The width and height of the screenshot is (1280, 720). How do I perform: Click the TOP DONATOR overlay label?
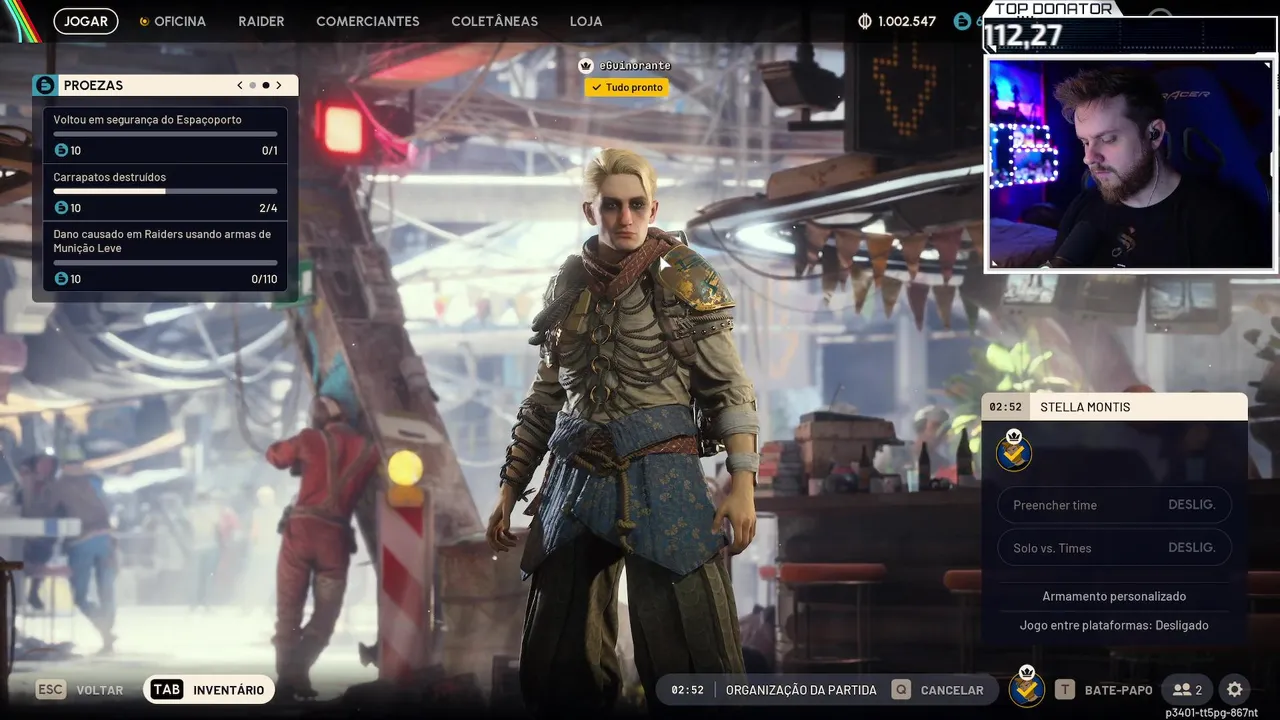pyautogui.click(x=1053, y=9)
